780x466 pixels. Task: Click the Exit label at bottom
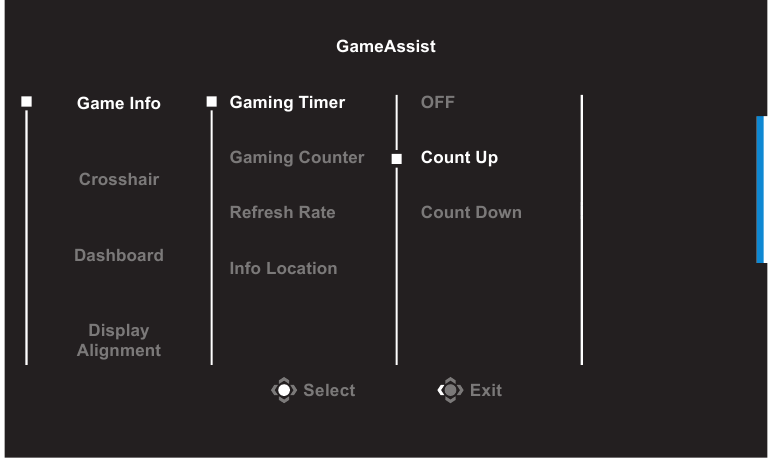[486, 390]
